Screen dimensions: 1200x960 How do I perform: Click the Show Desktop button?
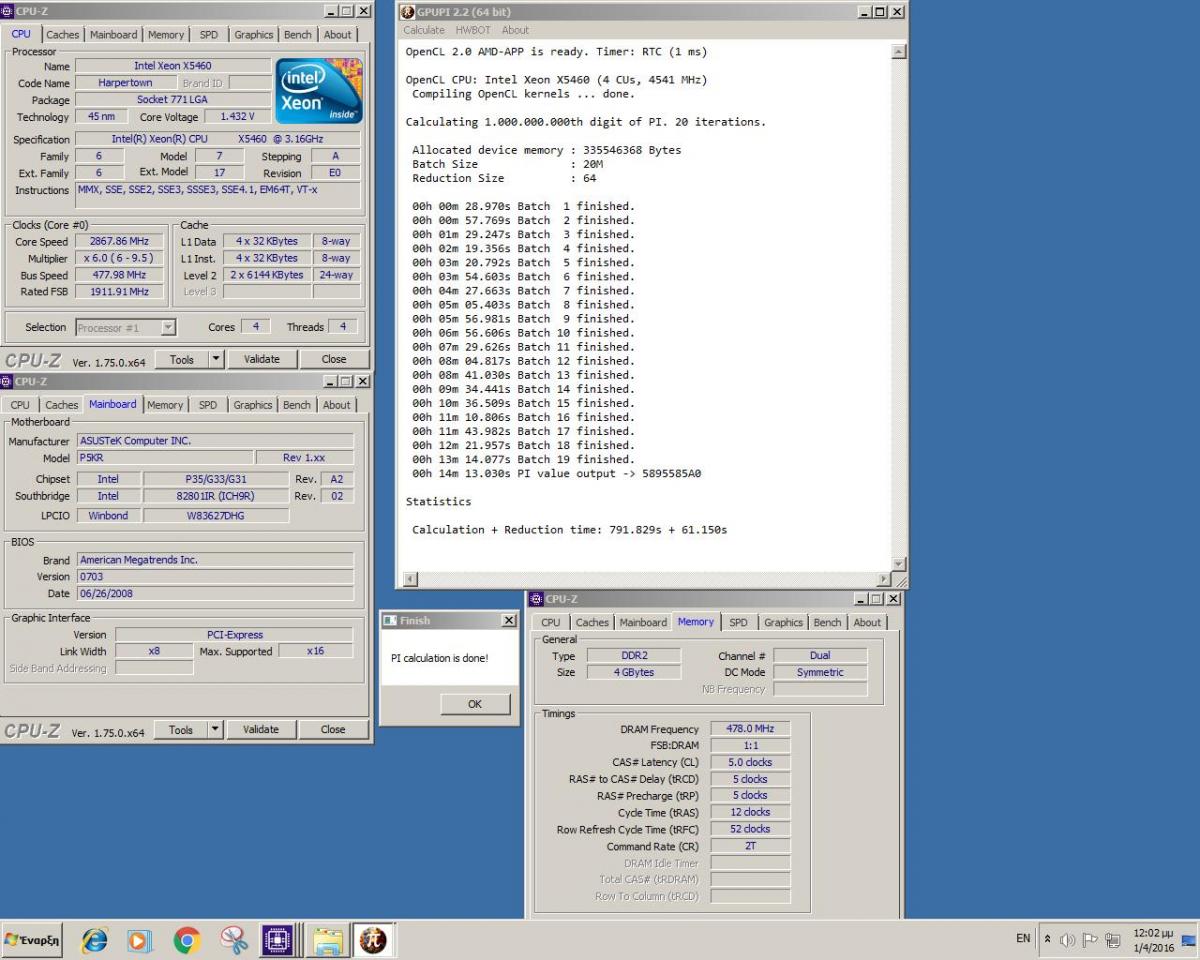coord(1189,939)
